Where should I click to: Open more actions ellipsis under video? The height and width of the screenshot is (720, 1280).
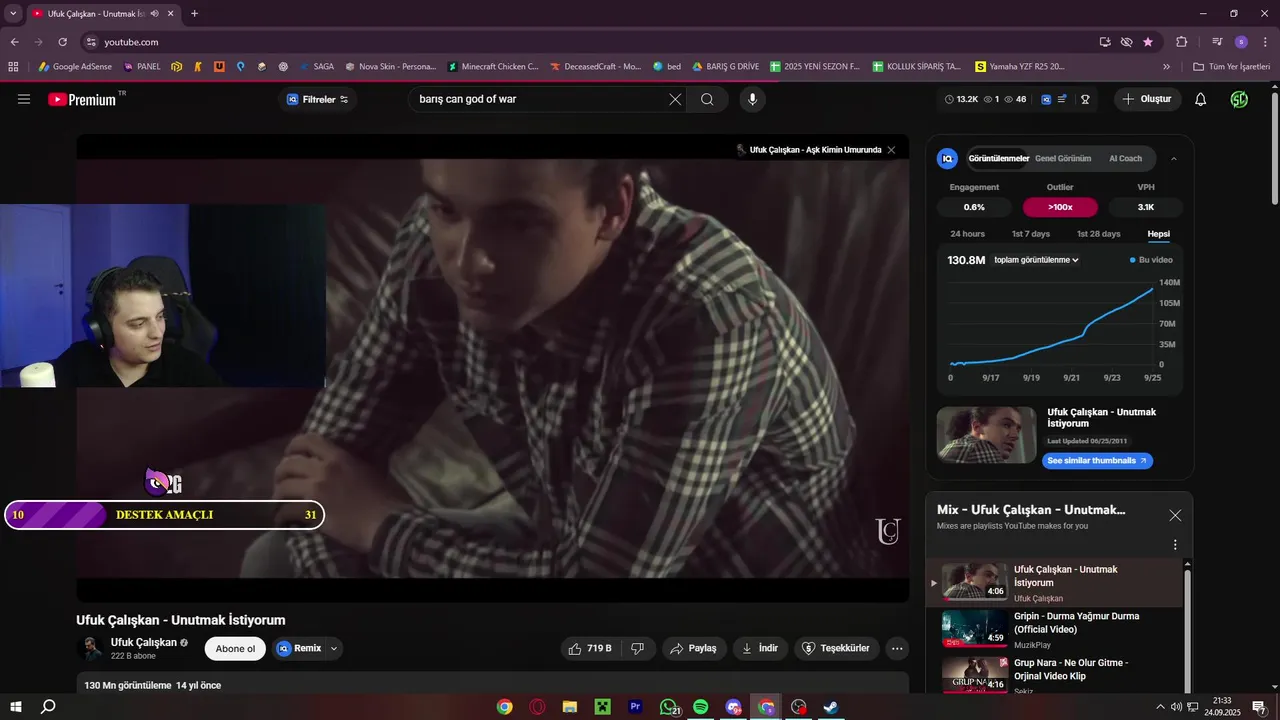point(897,648)
